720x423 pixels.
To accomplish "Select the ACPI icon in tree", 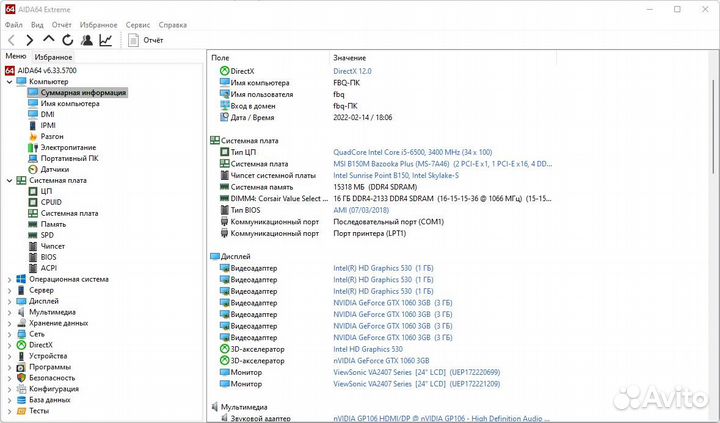I will 33,268.
